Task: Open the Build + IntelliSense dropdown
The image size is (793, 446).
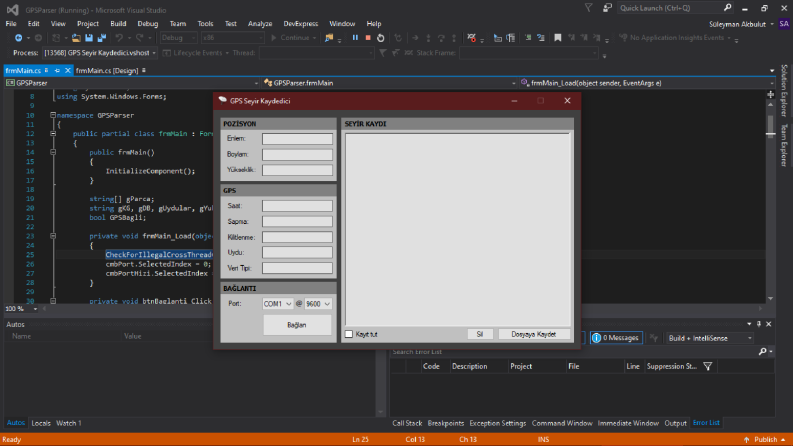Action: [x=710, y=338]
